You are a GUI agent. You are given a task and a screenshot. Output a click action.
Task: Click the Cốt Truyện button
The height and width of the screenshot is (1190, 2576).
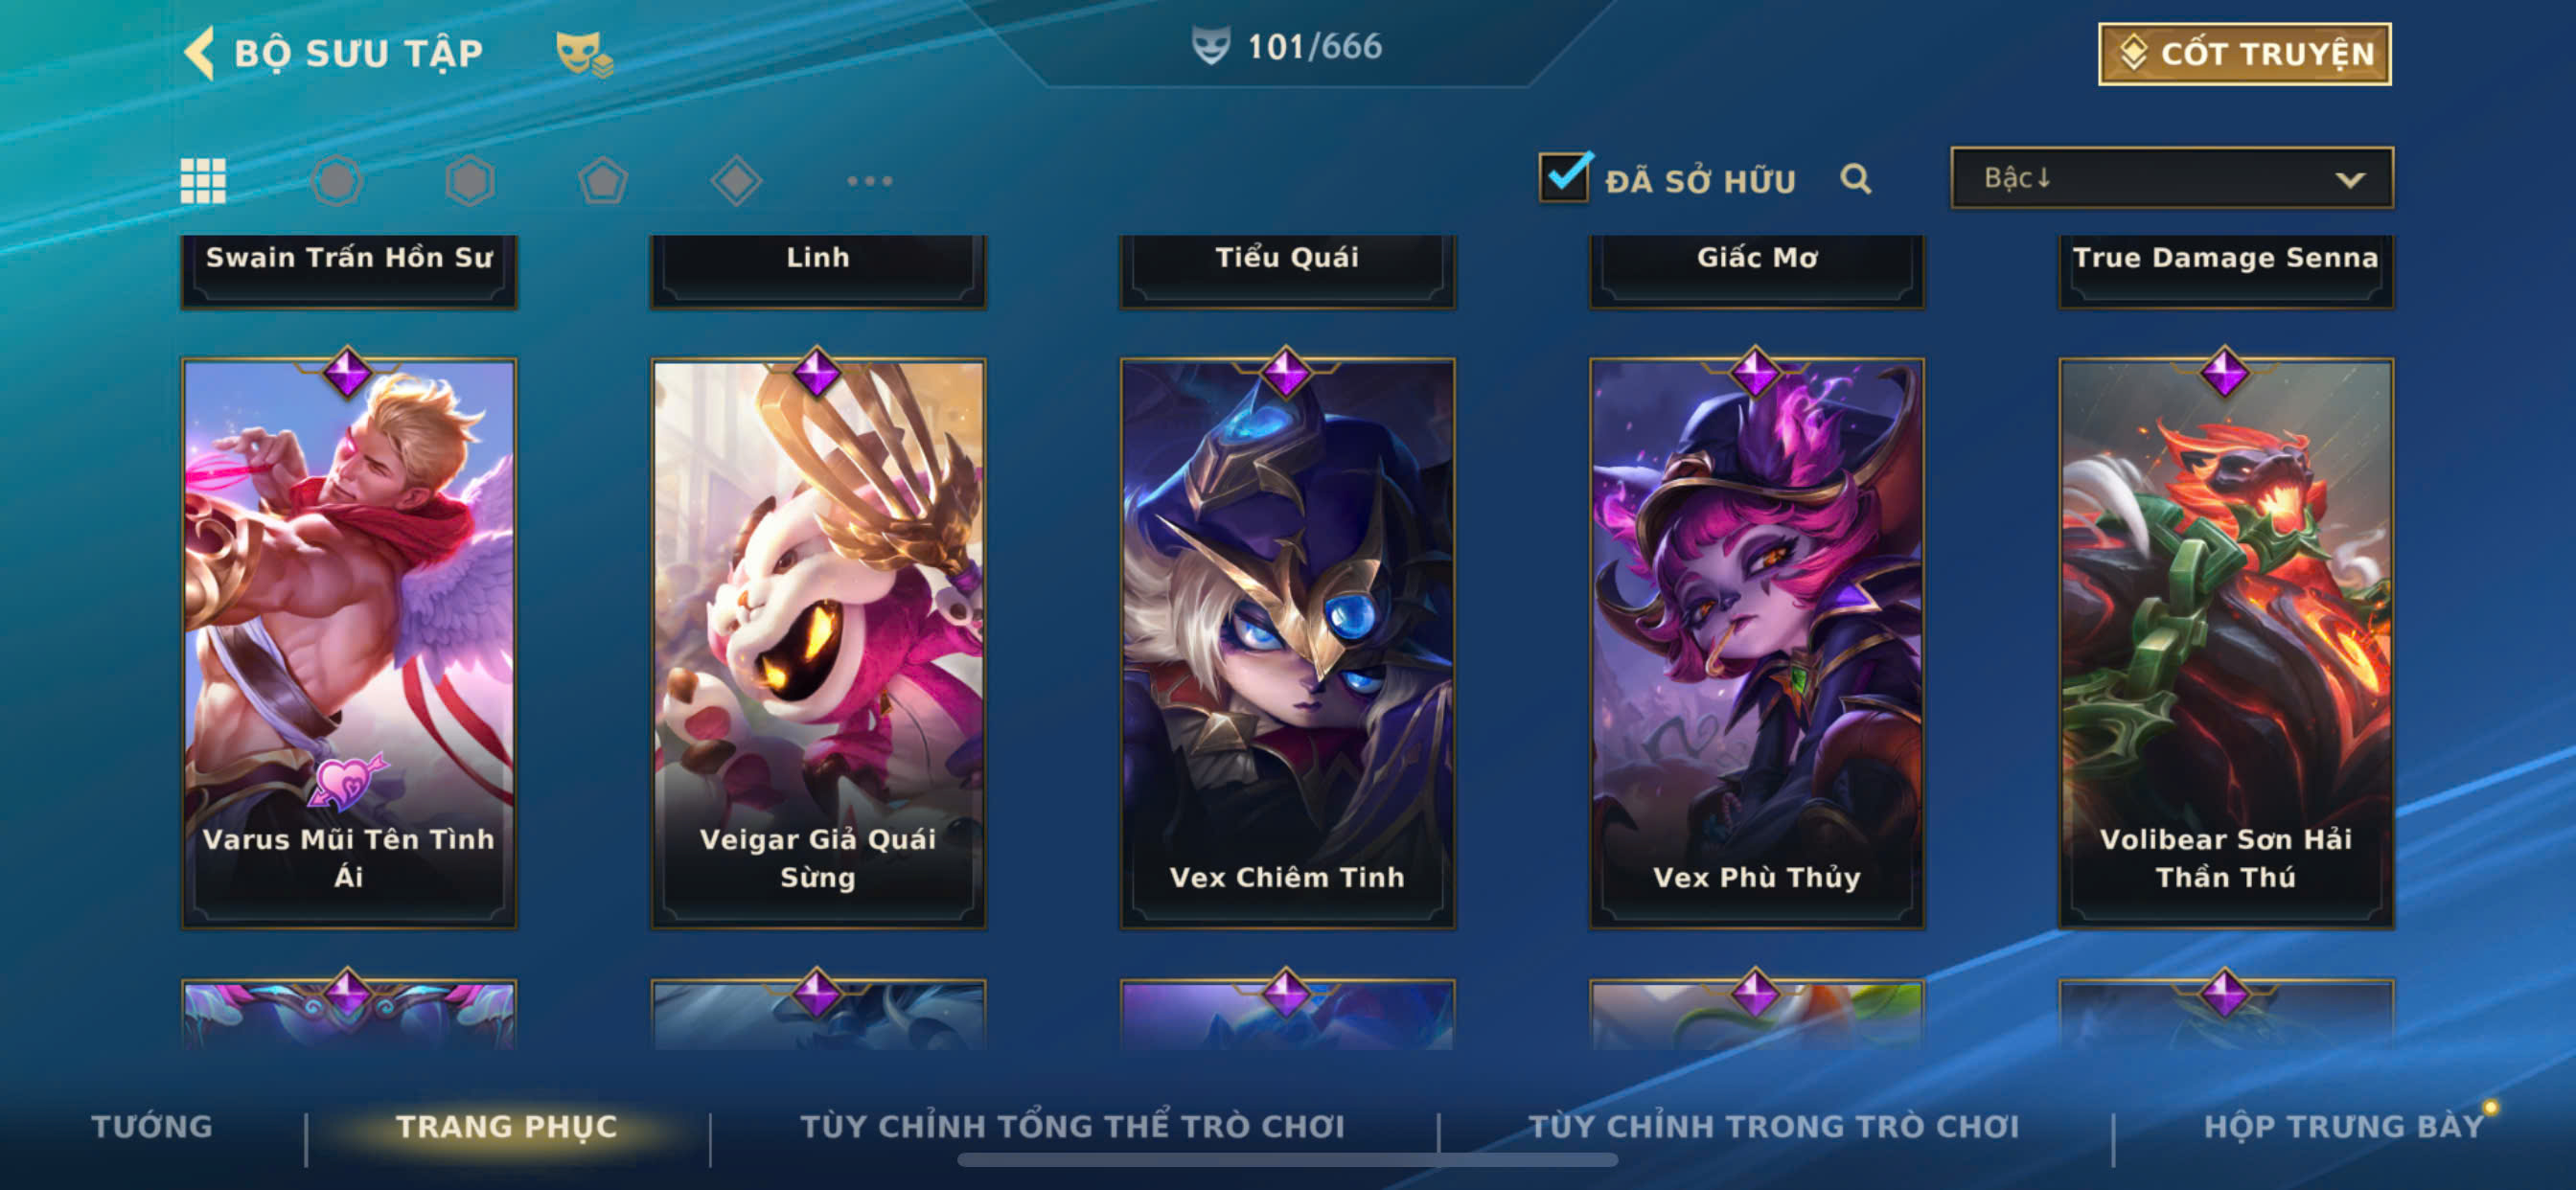[x=2244, y=54]
